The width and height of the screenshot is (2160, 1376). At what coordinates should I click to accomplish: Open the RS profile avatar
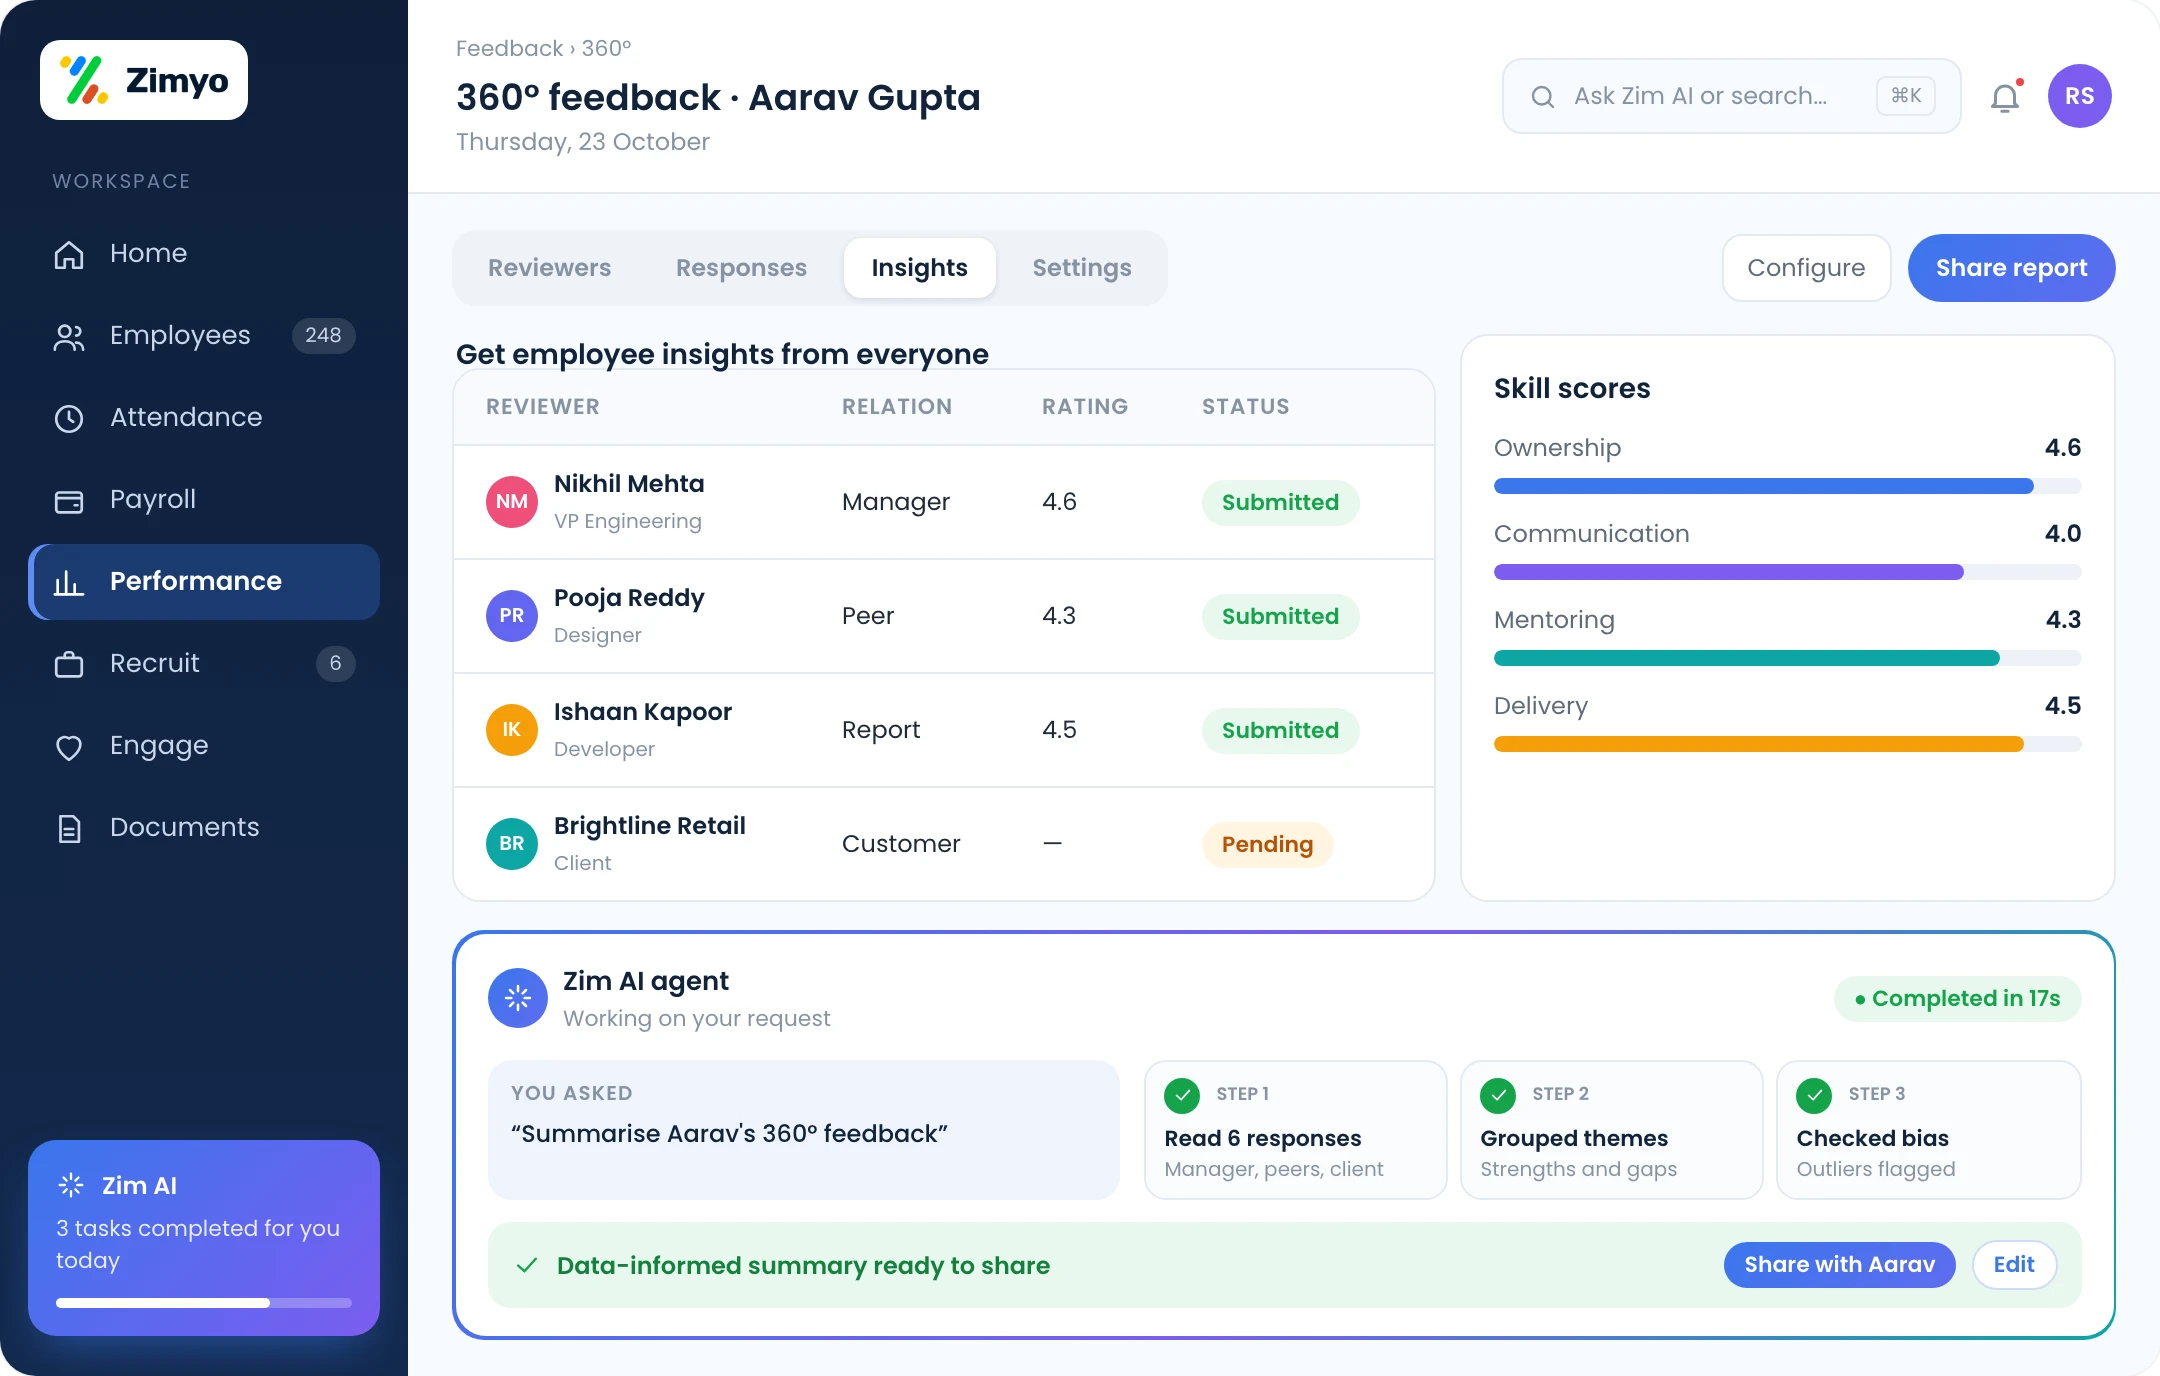pyautogui.click(x=2079, y=96)
